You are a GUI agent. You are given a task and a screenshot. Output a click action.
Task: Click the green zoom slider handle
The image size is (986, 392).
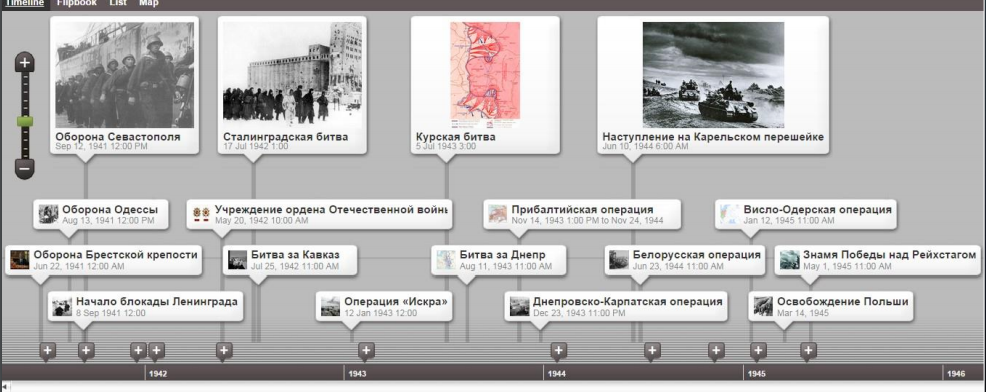coord(25,121)
